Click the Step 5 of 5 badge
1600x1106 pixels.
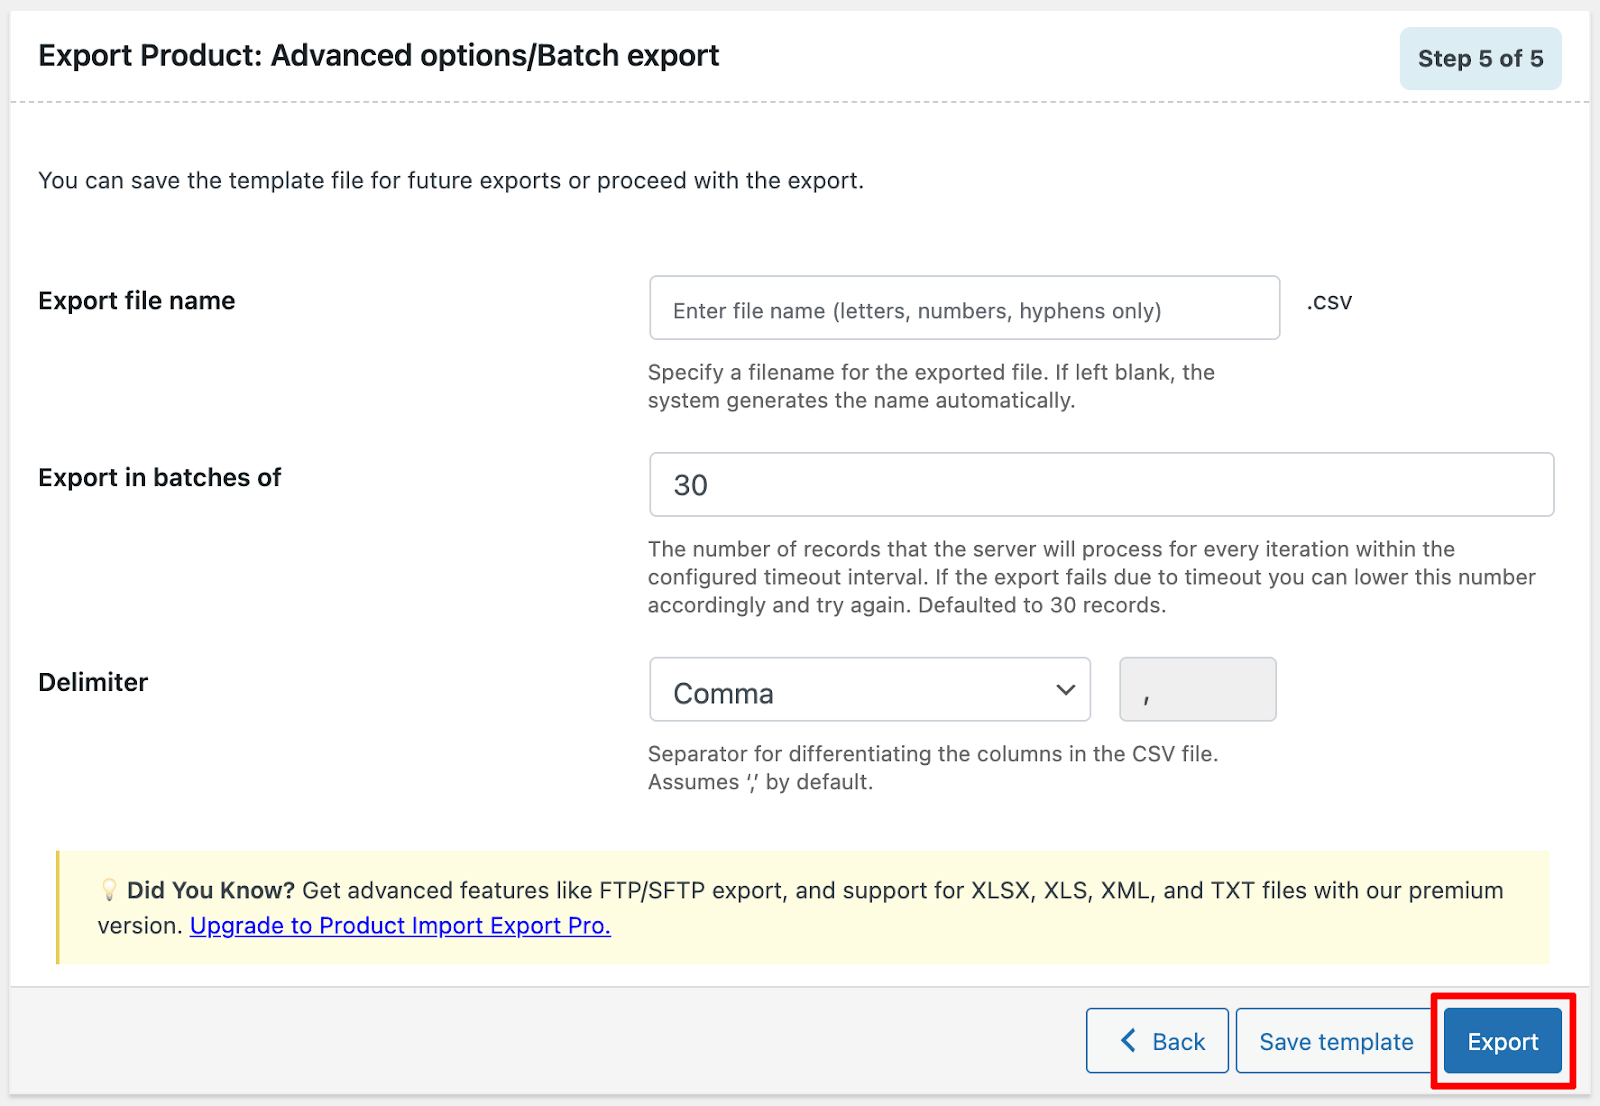click(1480, 59)
